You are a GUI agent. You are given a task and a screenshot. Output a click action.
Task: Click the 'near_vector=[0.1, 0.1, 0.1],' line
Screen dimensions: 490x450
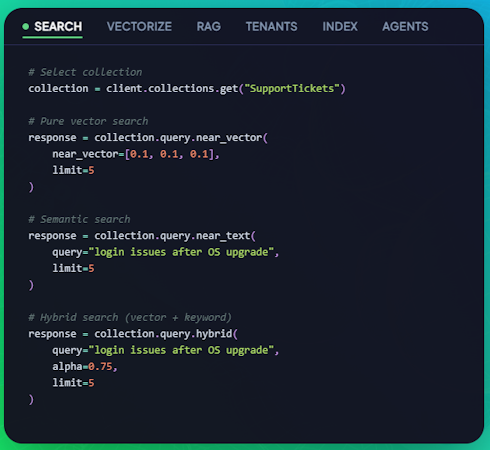pyautogui.click(x=136, y=154)
